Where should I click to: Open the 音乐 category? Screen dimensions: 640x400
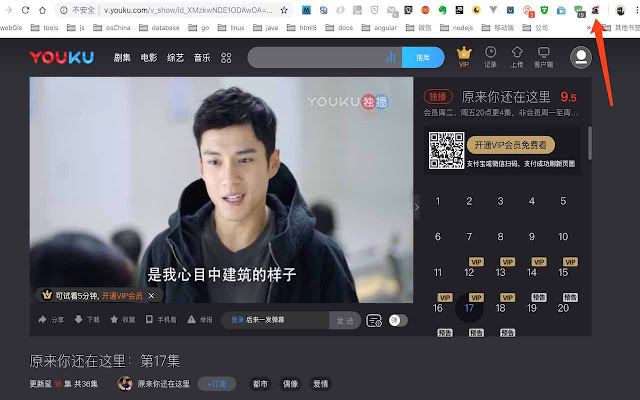[202, 58]
